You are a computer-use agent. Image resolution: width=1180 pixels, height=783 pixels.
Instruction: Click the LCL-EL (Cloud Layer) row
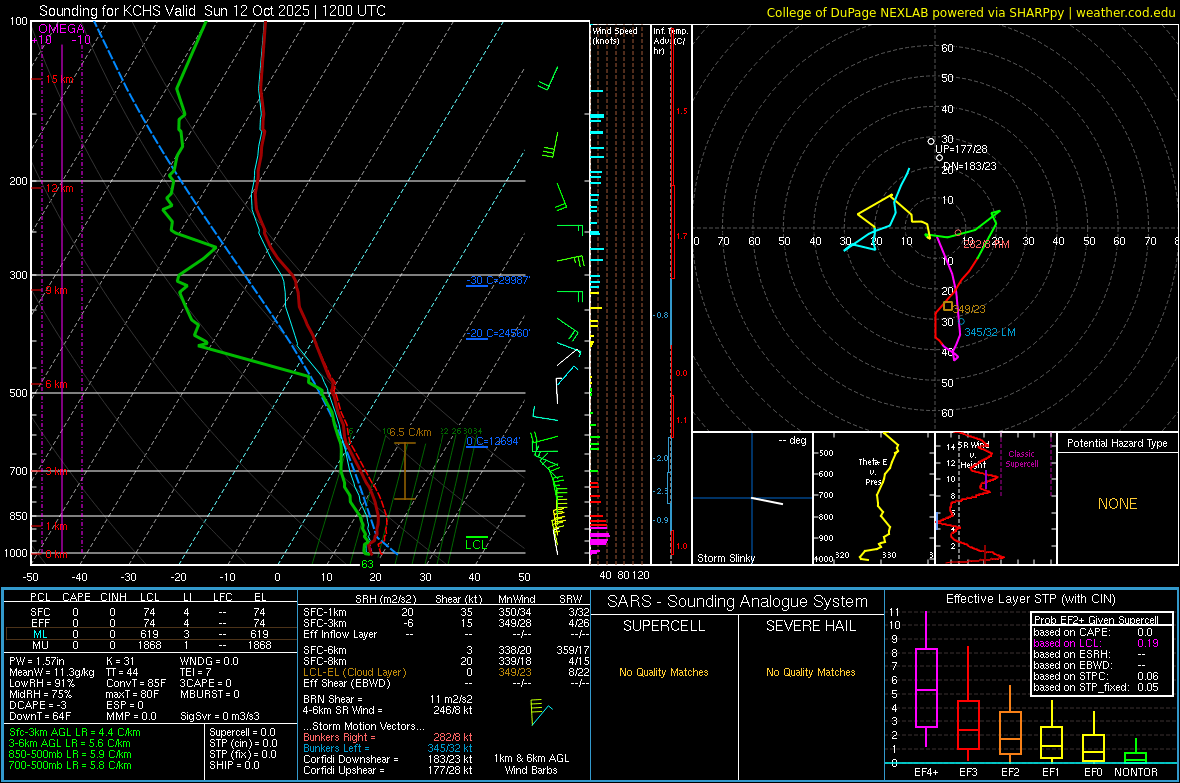pos(446,672)
